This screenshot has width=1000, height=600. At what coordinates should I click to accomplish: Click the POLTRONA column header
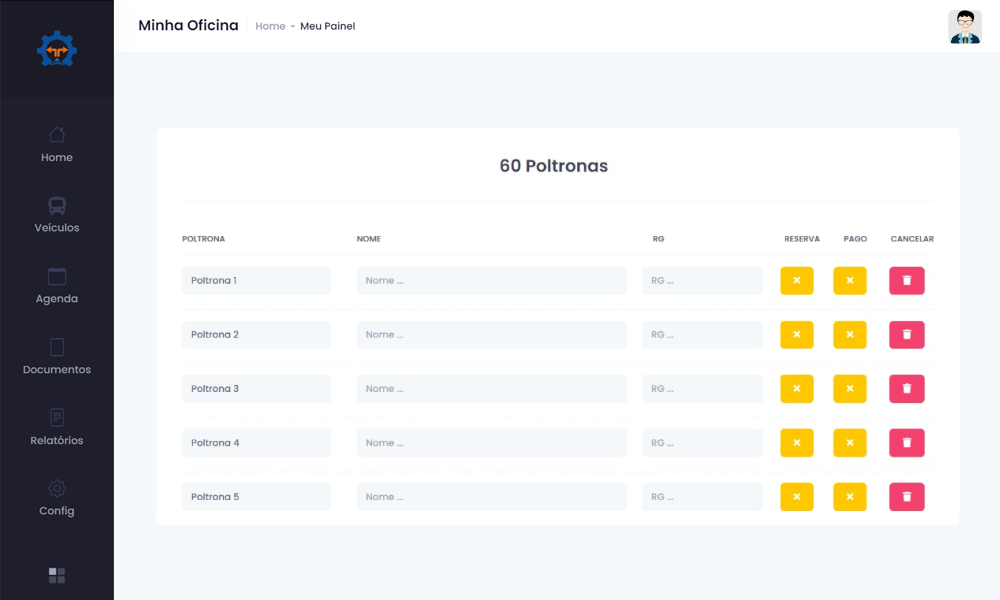click(203, 239)
